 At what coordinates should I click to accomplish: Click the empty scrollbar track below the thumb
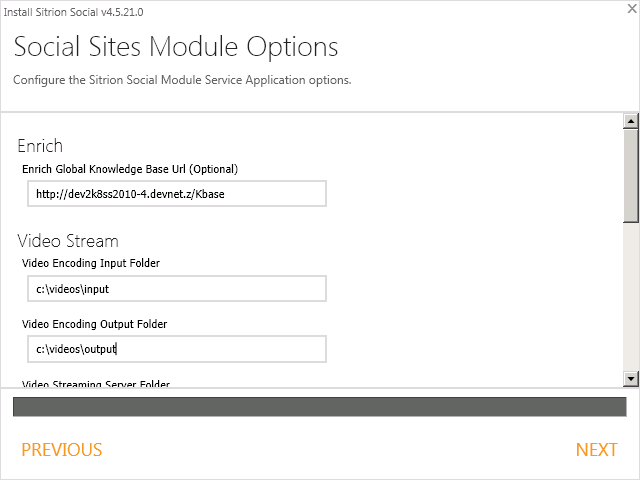tap(630, 300)
